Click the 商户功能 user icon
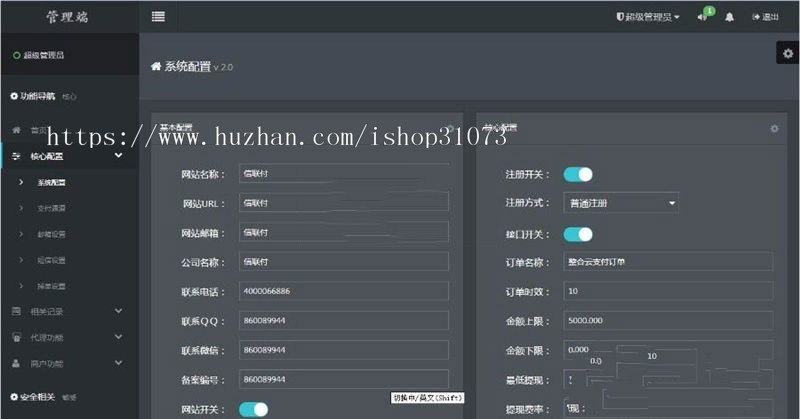The height and width of the screenshot is (419, 800). pyautogui.click(x=16, y=363)
